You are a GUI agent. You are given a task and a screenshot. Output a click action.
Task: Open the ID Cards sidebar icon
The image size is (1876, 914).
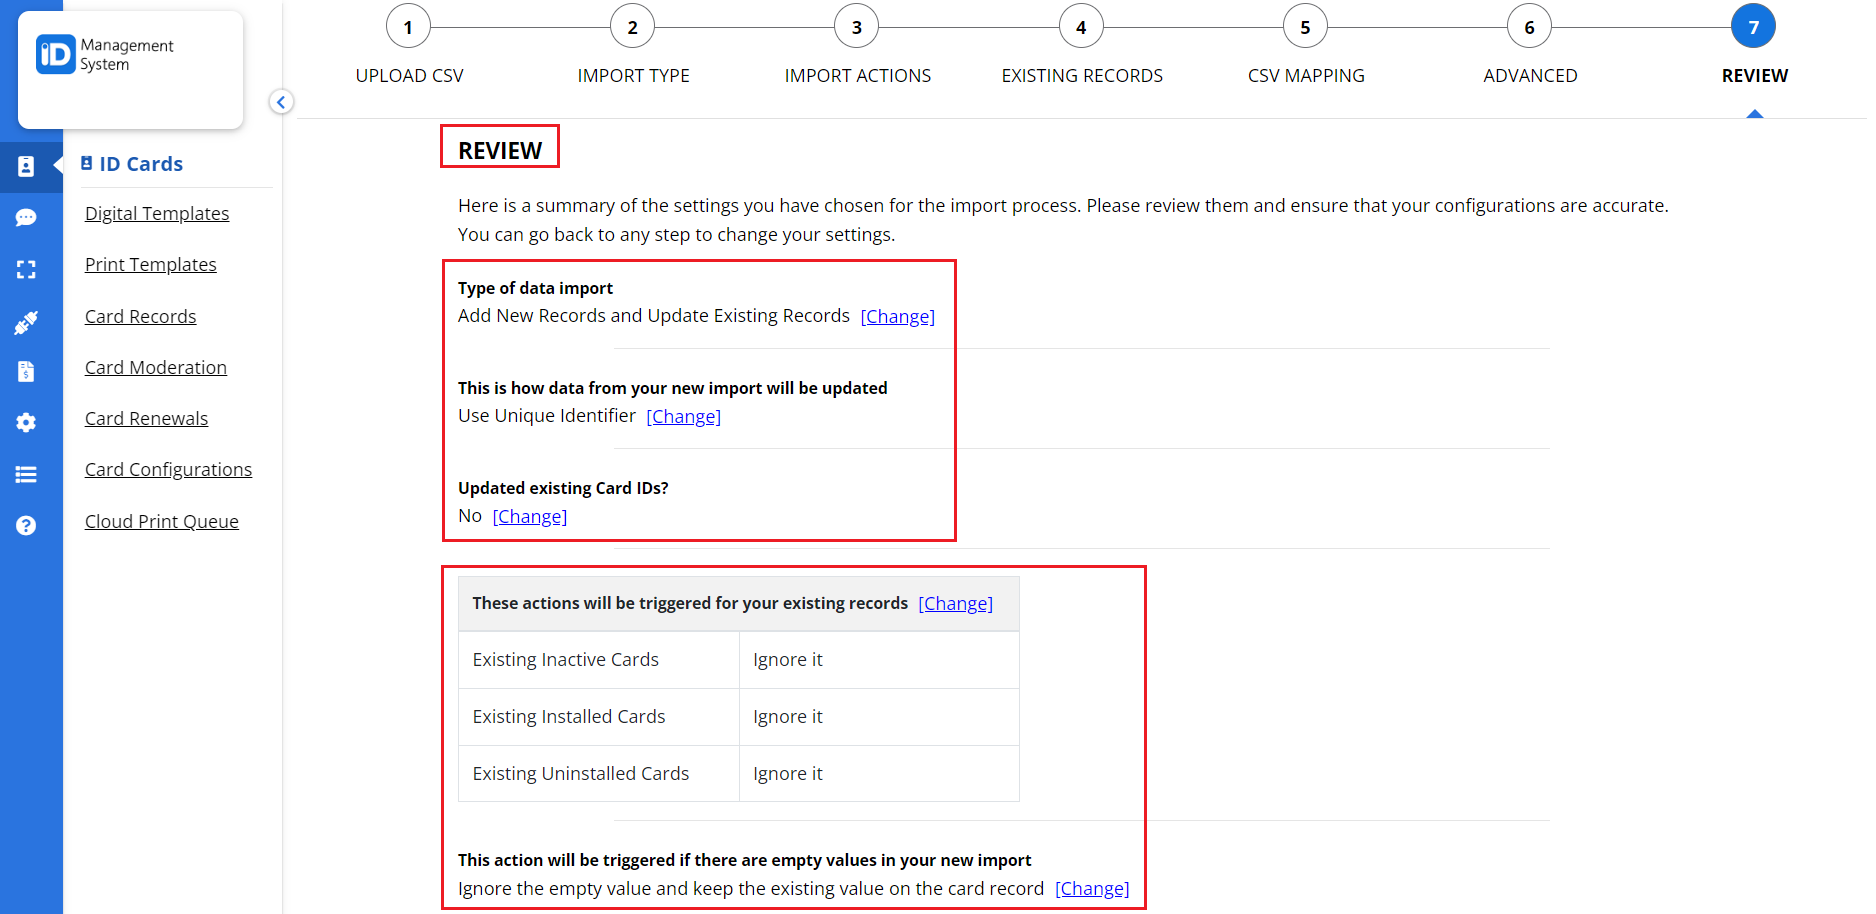click(x=26, y=166)
